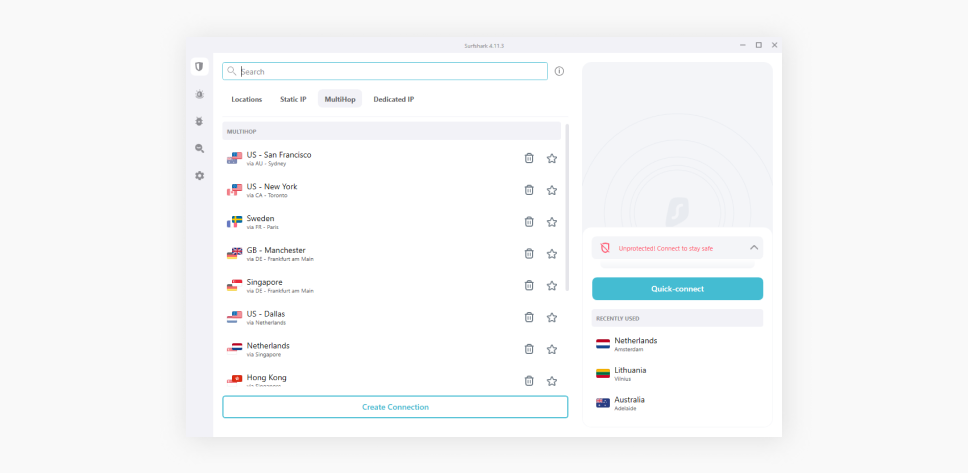Select recently used Netherlands Amsterdam
This screenshot has width=968, height=473.
pos(677,344)
